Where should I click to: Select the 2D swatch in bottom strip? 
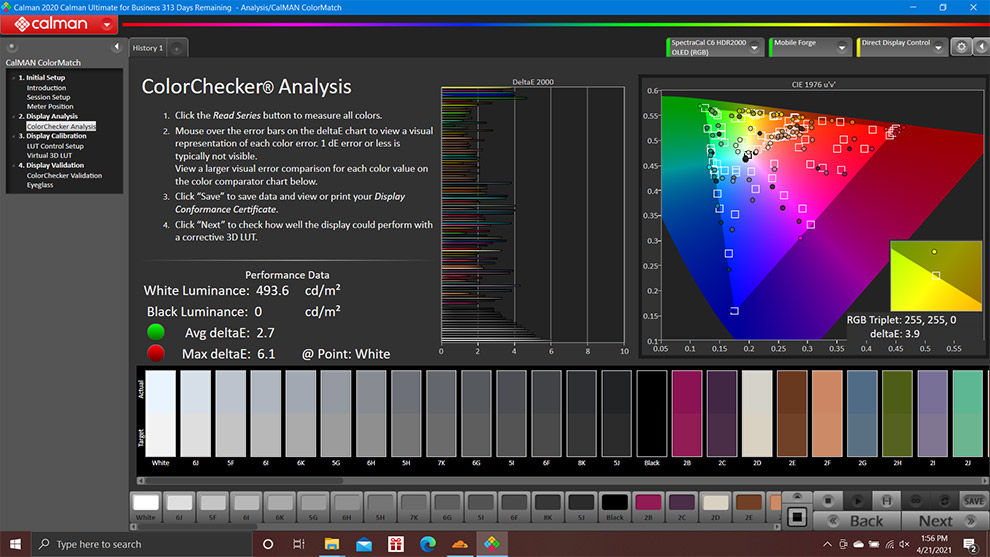point(715,506)
